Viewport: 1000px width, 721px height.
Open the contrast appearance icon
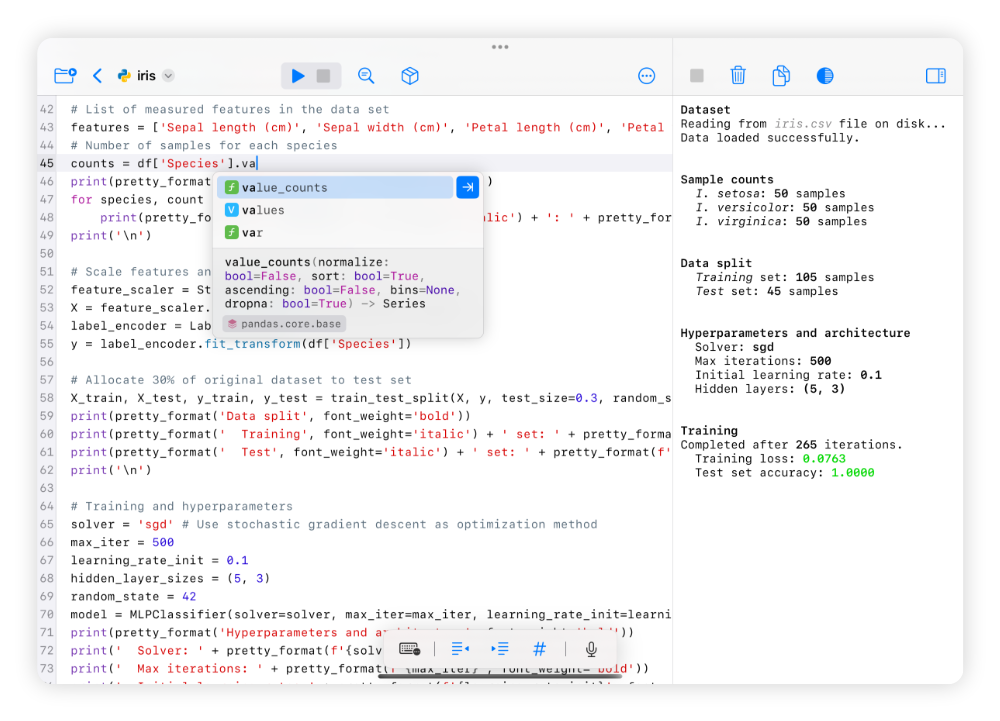click(823, 75)
